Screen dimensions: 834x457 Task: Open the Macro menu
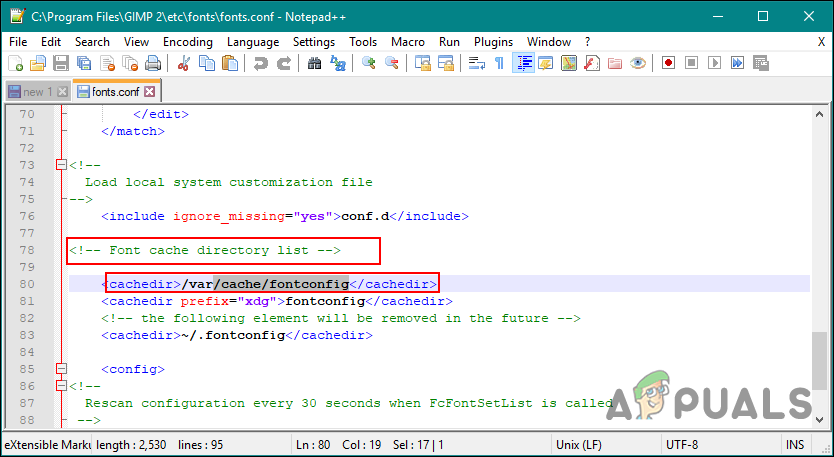click(x=408, y=42)
